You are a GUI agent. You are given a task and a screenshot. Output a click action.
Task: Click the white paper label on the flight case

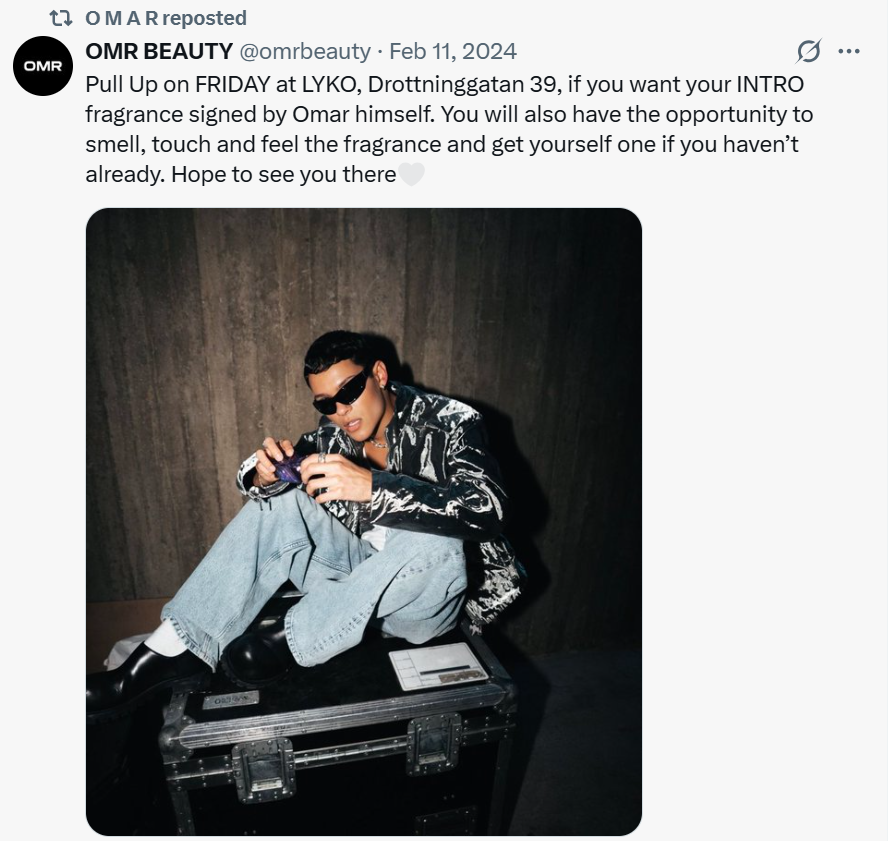(437, 664)
